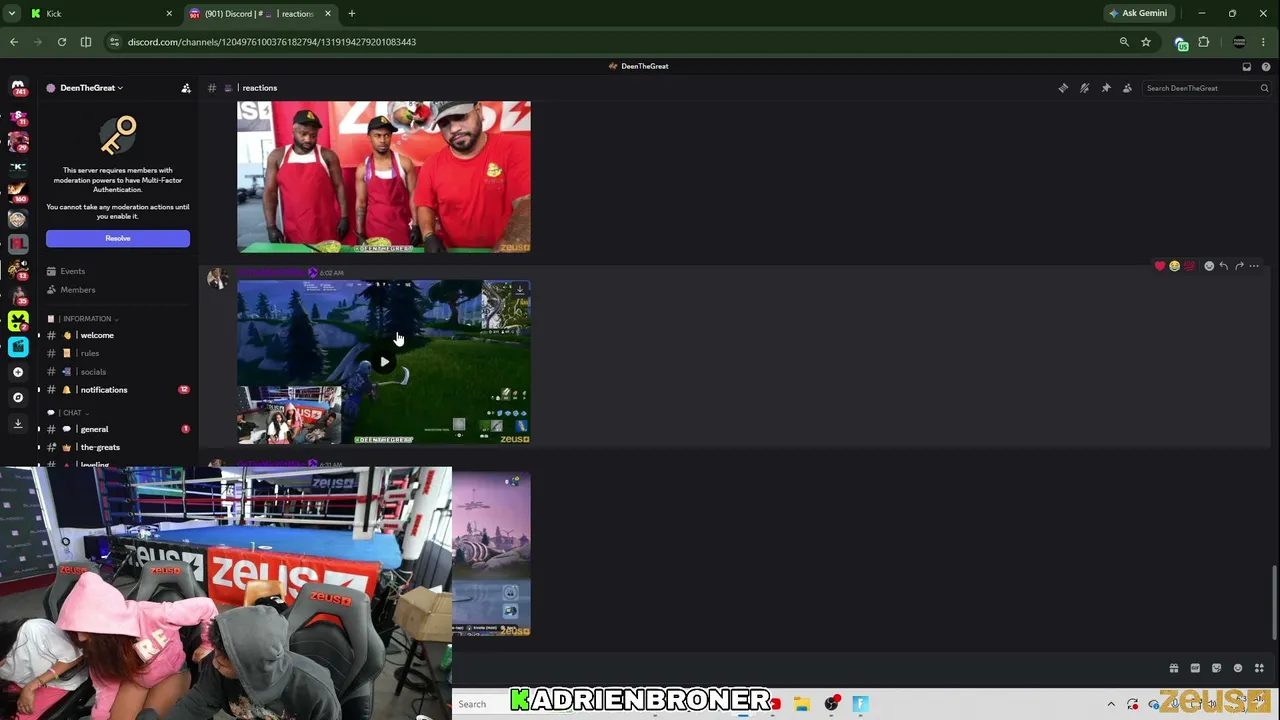
Task: Bookmark this page with star icon
Action: [1146, 42]
